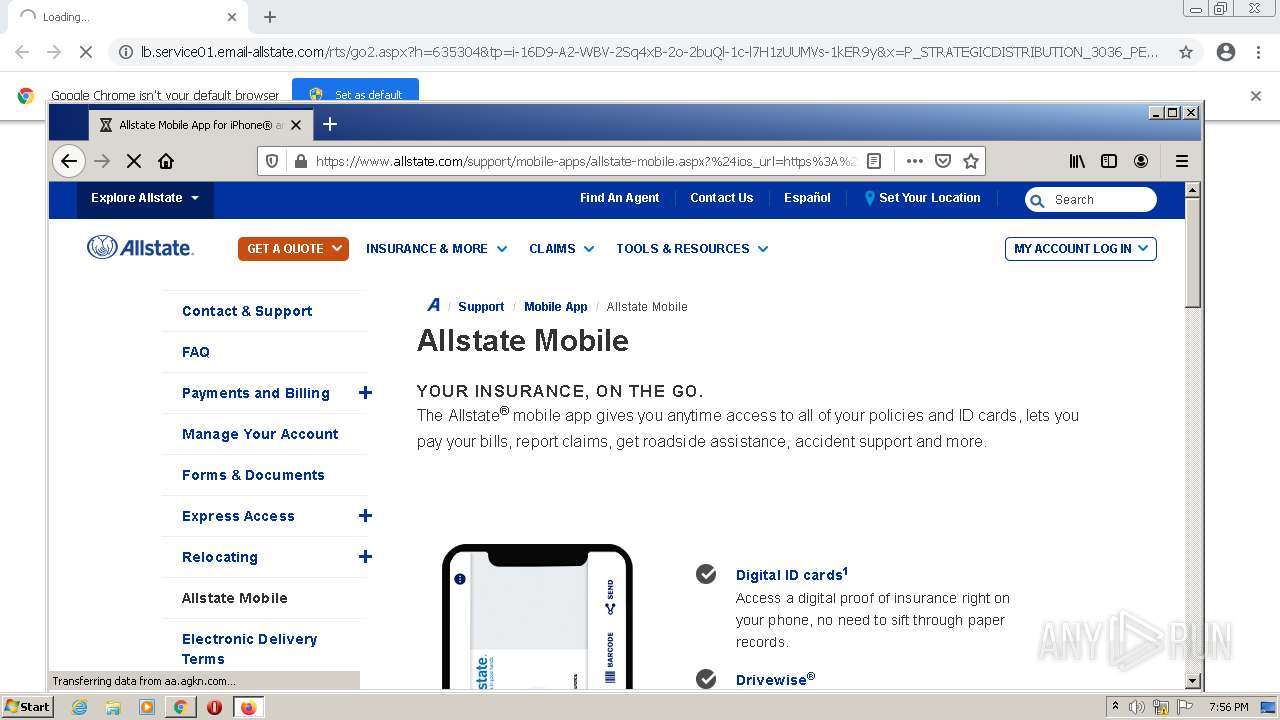The image size is (1280, 720).
Task: Click Mobile App breadcrumb link
Action: point(556,307)
